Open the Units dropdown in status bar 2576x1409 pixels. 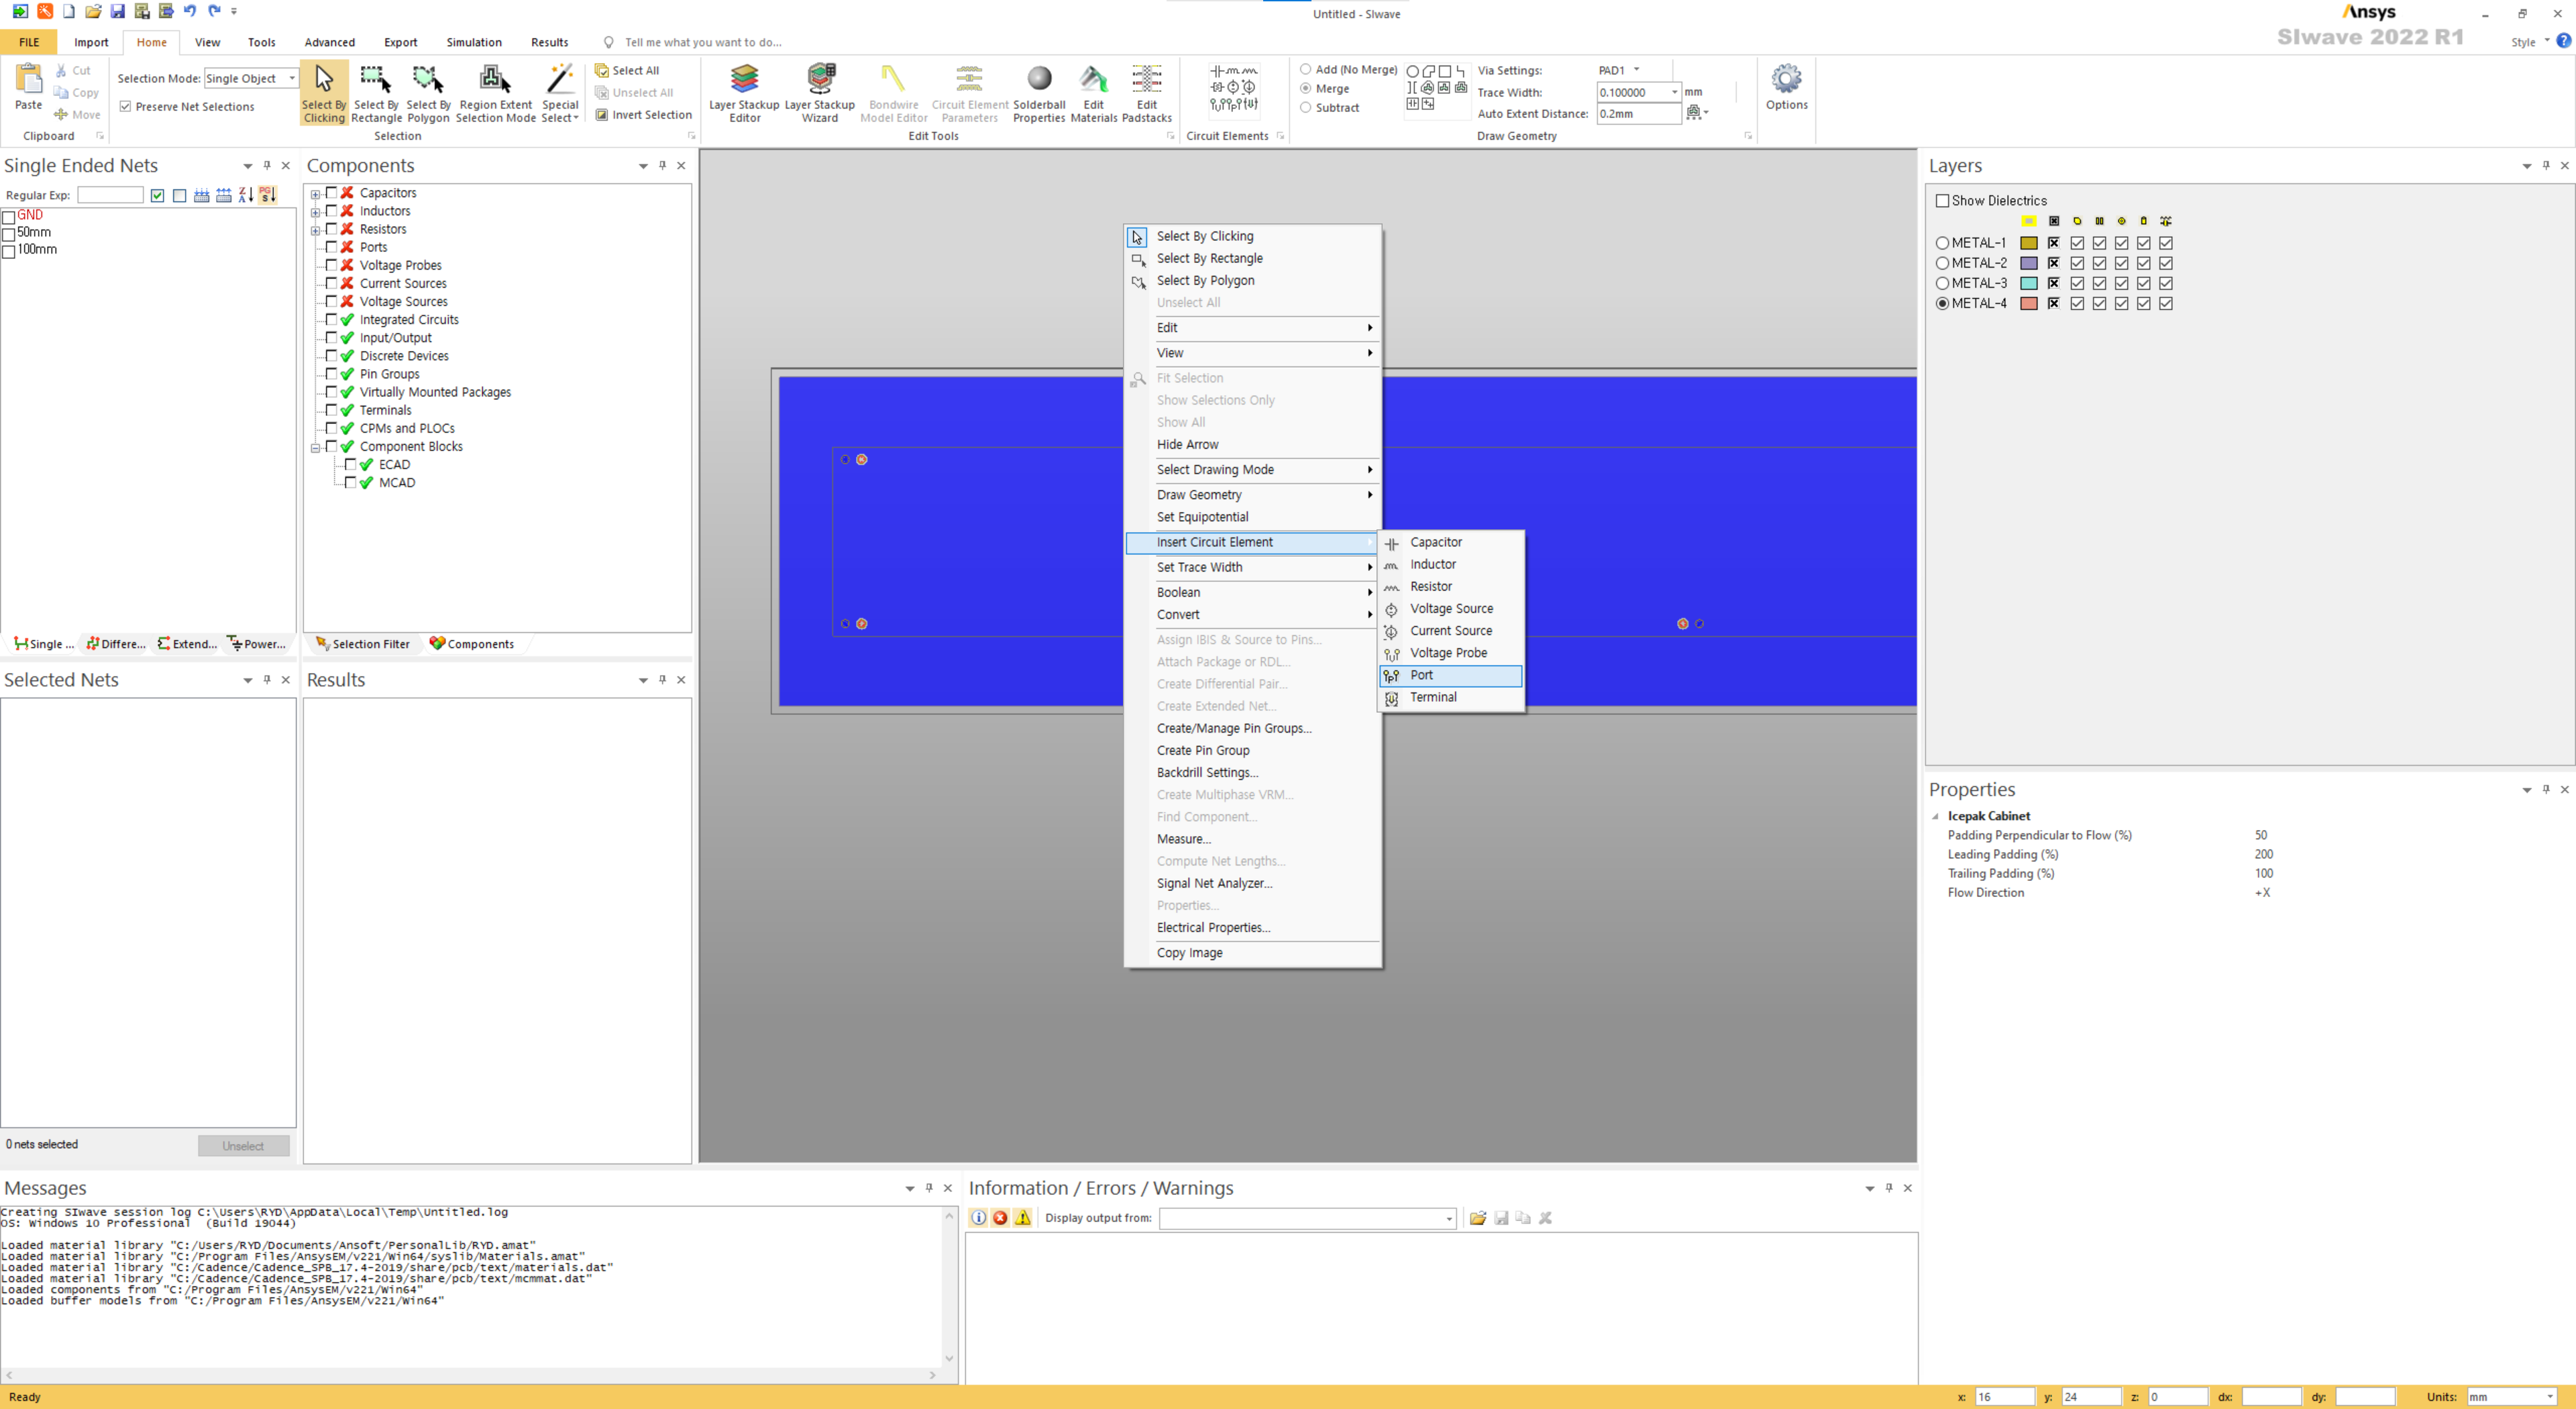point(2550,1397)
